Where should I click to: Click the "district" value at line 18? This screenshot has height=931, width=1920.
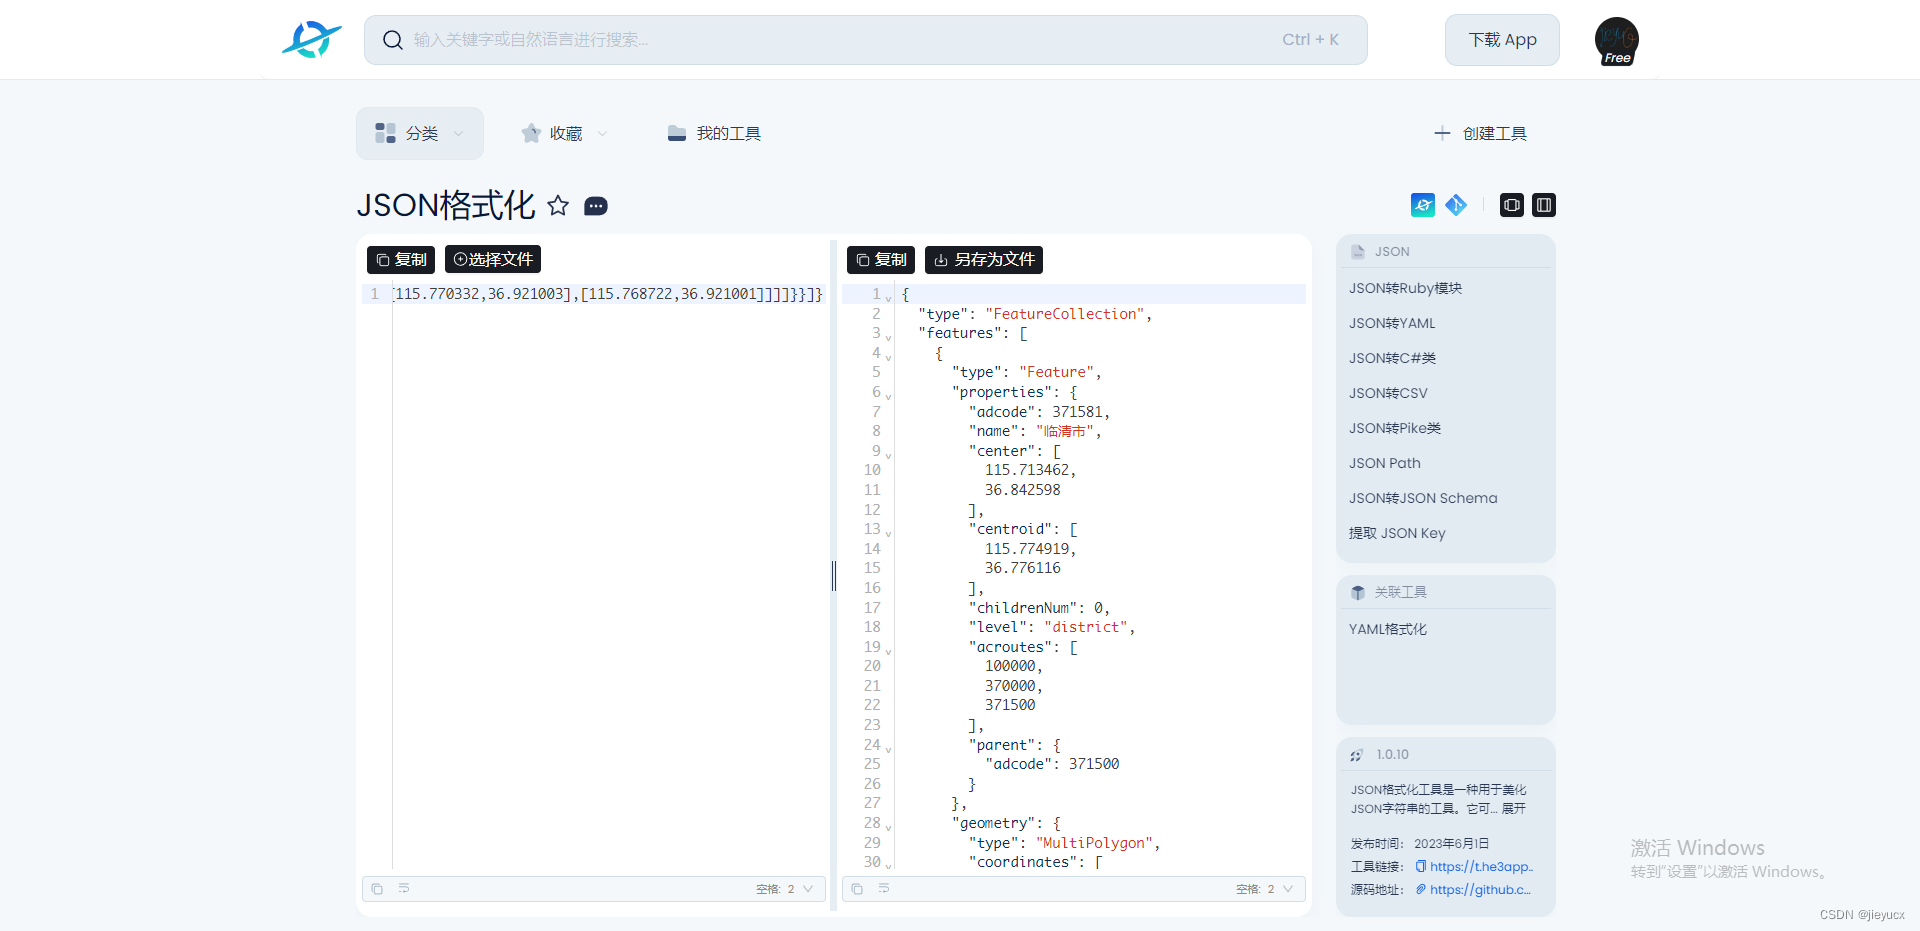[1086, 627]
